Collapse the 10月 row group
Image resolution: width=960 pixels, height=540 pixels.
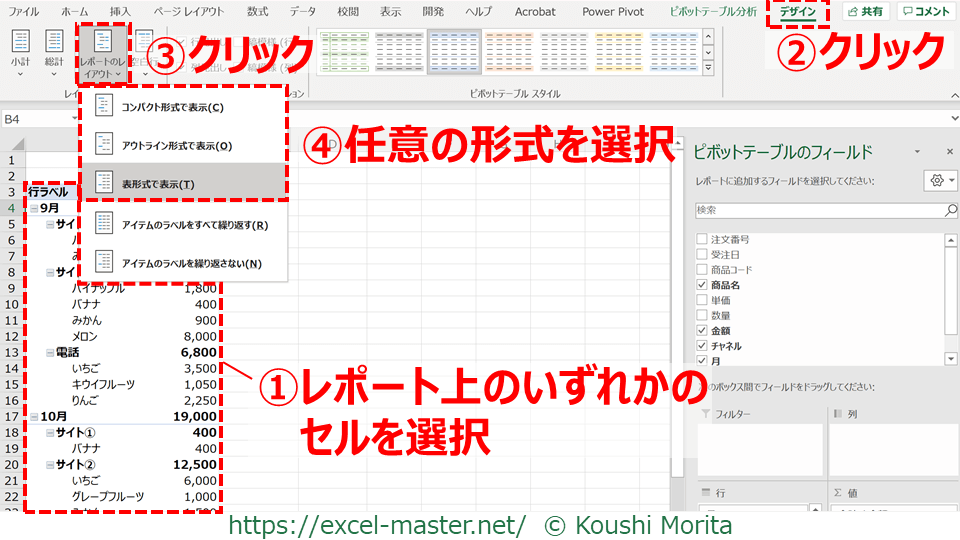tap(35, 416)
